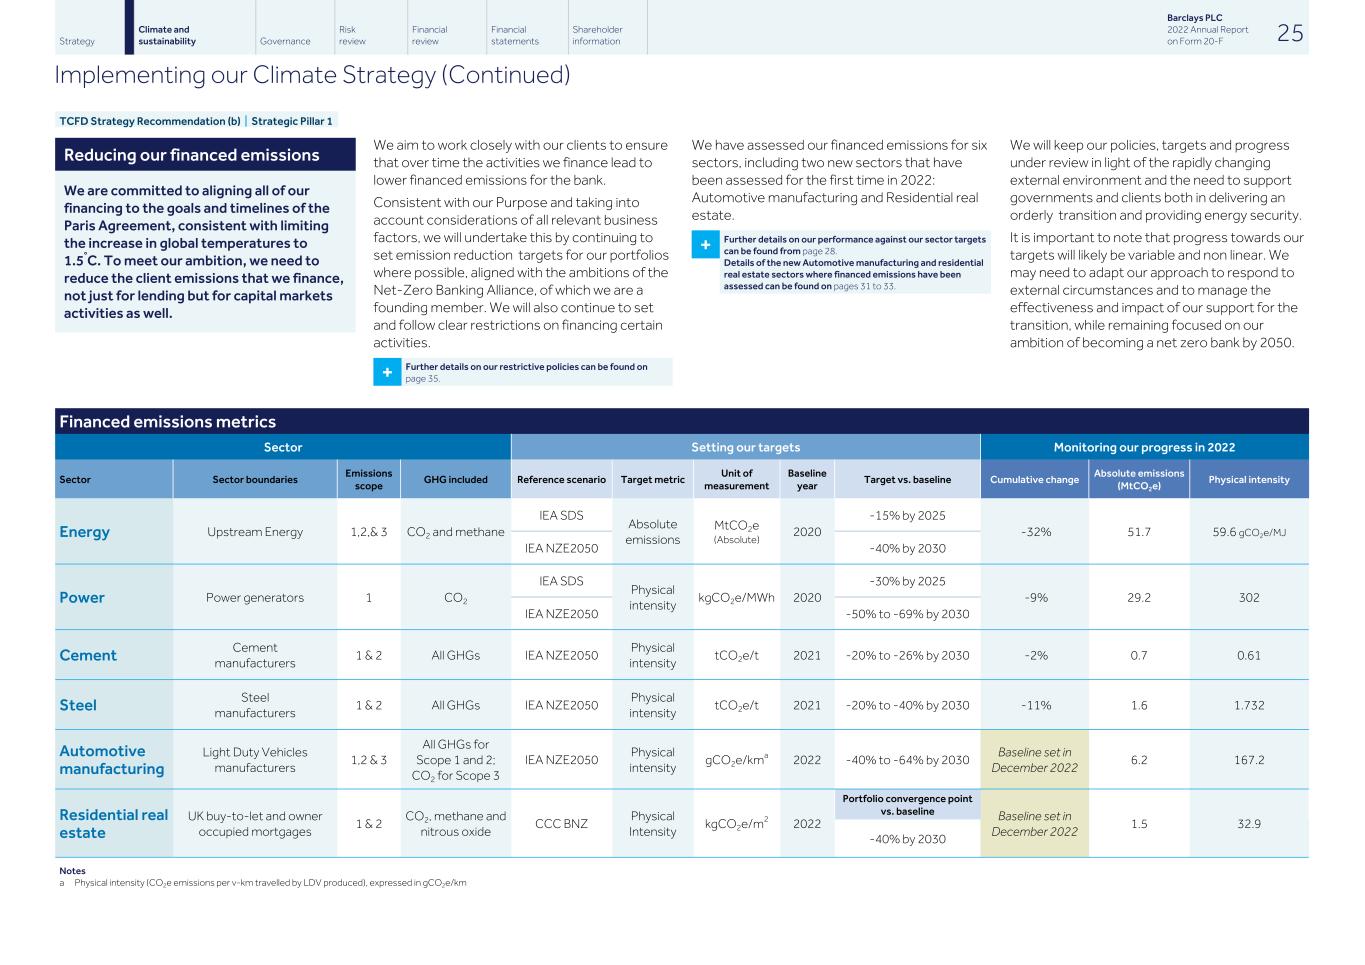Click the Automotive Baseline set in December 2022 cell
Screen dimensions: 1365x965
[x=1034, y=760]
